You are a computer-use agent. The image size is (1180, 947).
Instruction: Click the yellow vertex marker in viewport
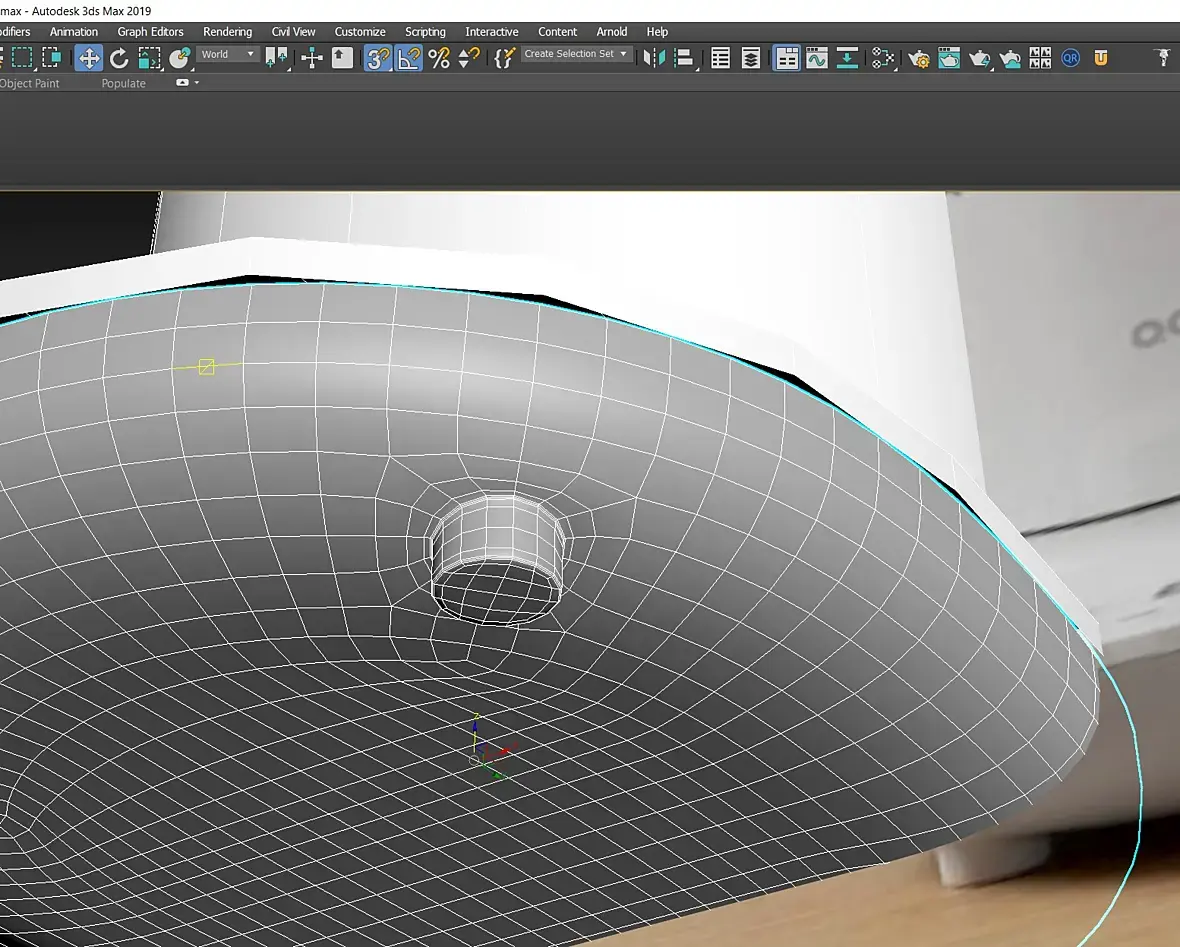click(x=206, y=367)
